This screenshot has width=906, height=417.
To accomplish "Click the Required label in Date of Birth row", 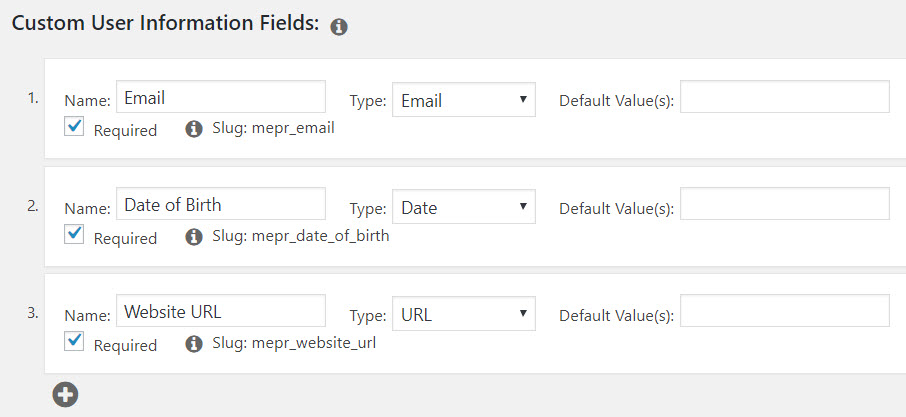I will [125, 239].
